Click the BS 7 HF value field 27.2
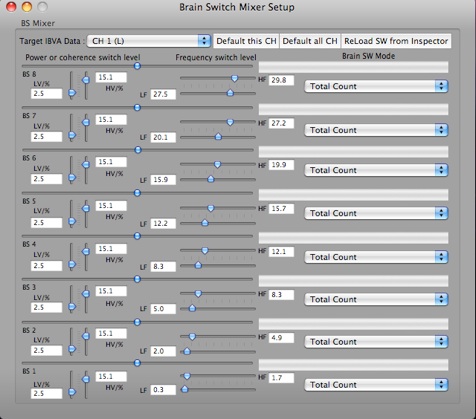The width and height of the screenshot is (476, 419). pyautogui.click(x=281, y=123)
